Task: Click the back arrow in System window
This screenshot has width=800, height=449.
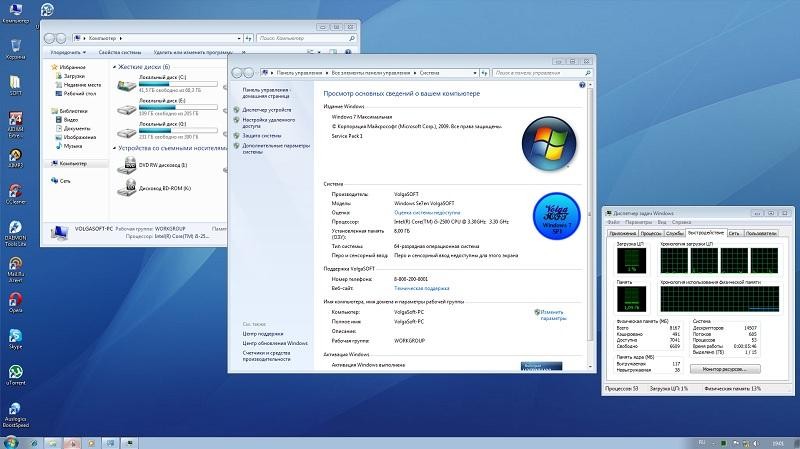Action: (x=236, y=73)
